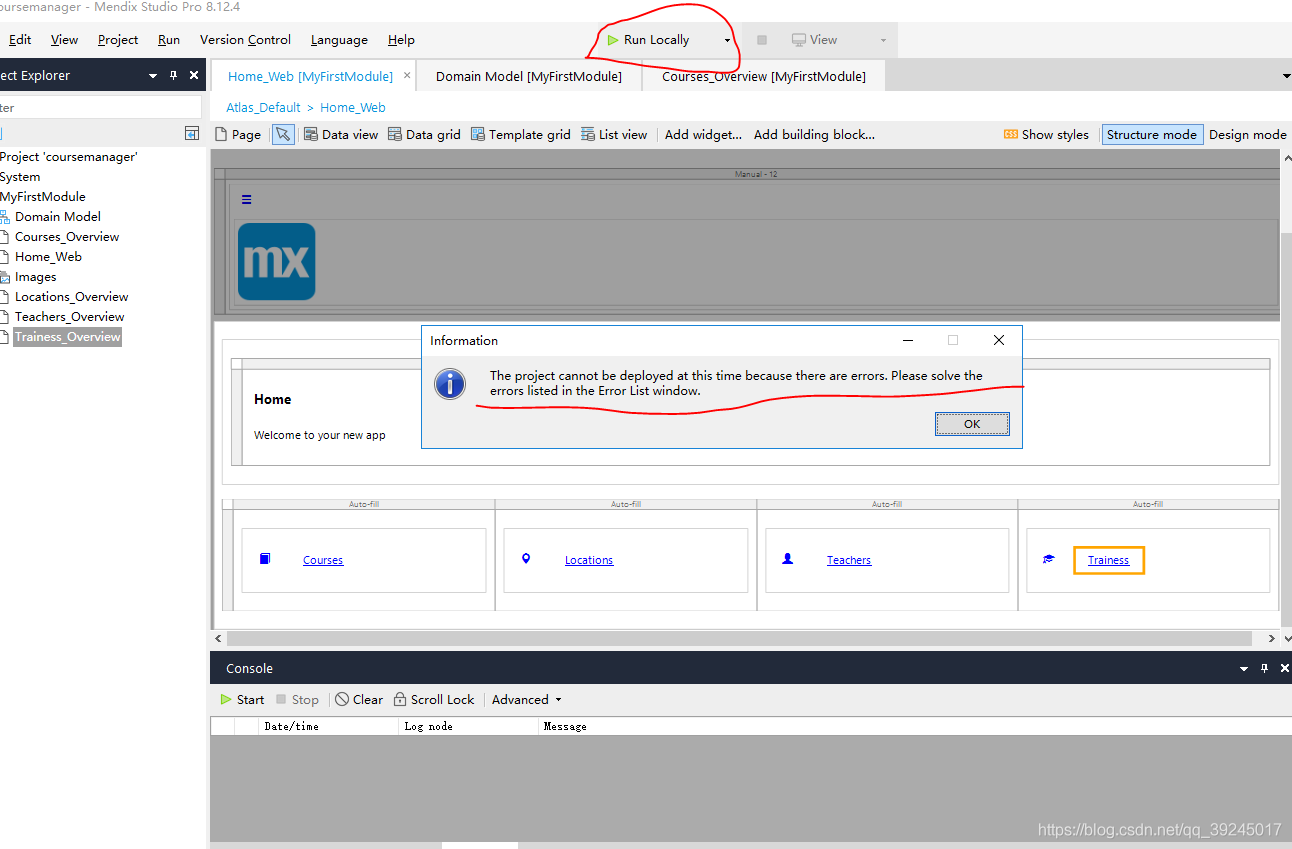Open the Run Locally dropdown arrow
1292x849 pixels.
click(x=727, y=41)
